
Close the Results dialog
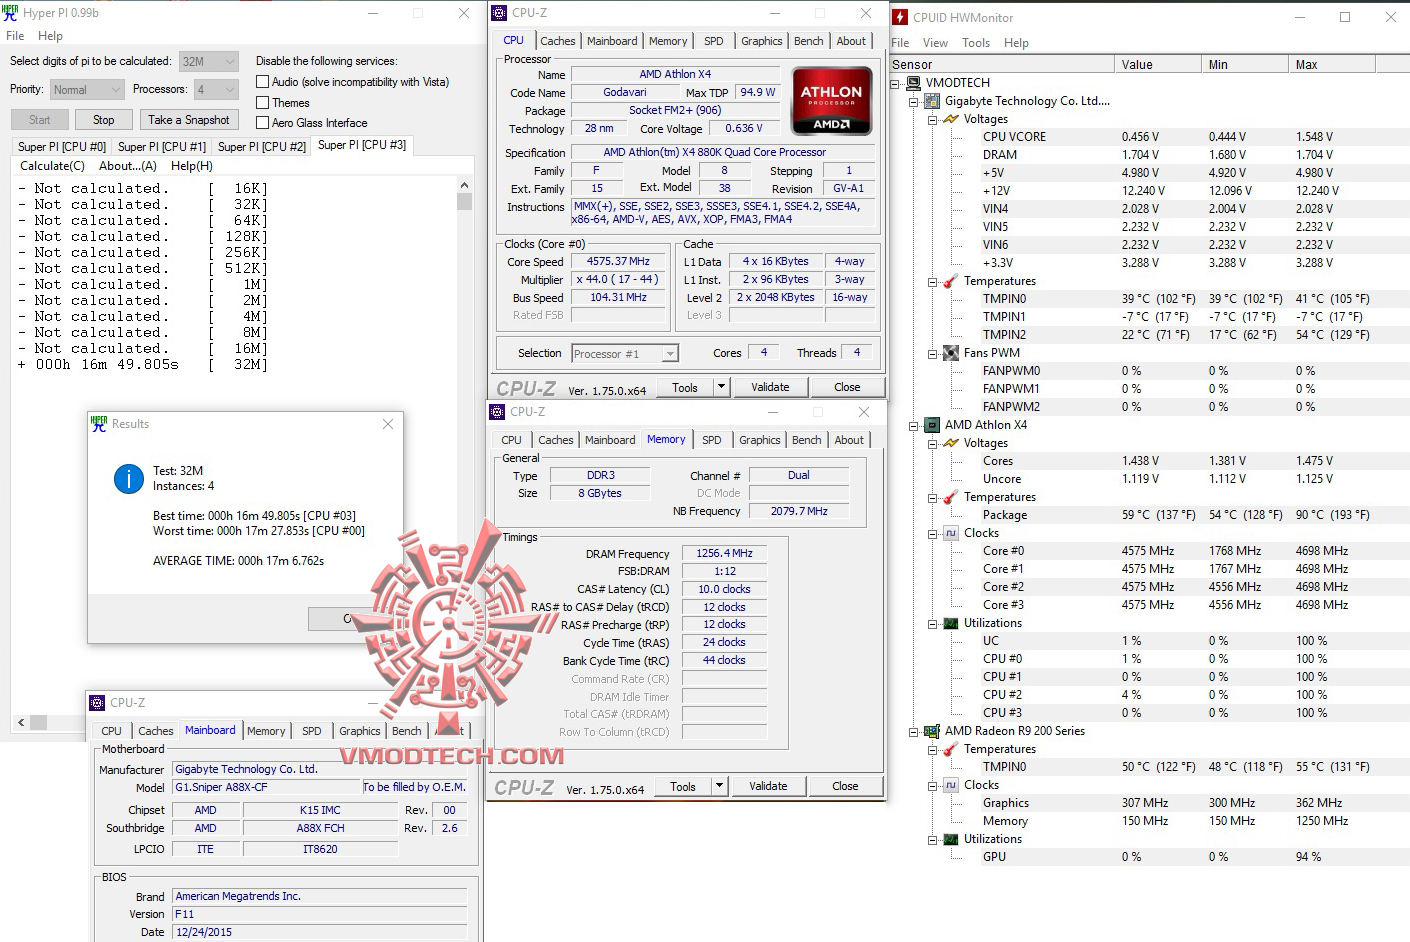click(x=388, y=424)
